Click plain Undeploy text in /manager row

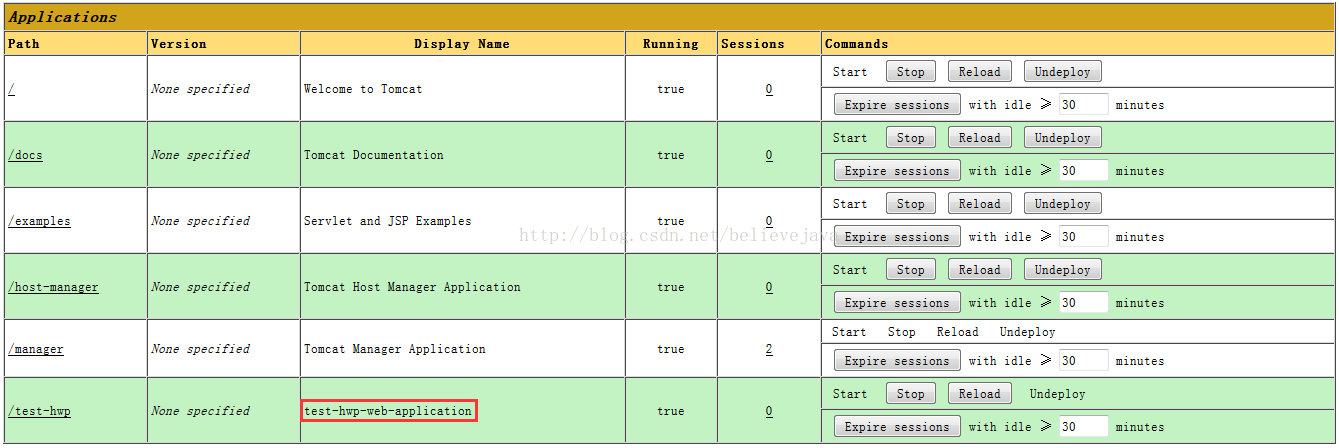tap(1027, 332)
